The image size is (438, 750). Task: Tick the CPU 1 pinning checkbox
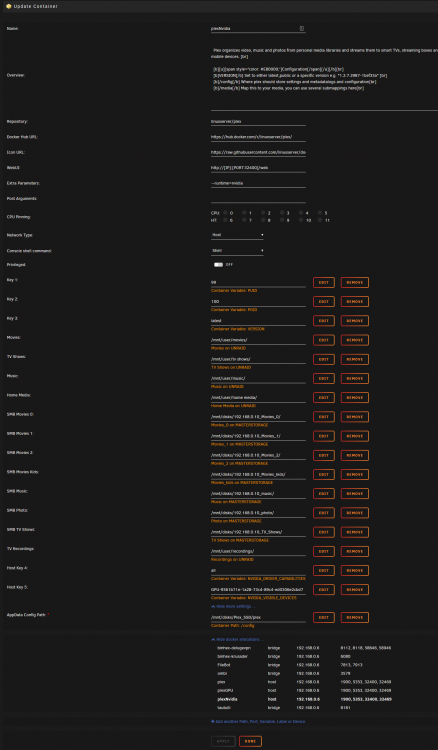pos(244,213)
